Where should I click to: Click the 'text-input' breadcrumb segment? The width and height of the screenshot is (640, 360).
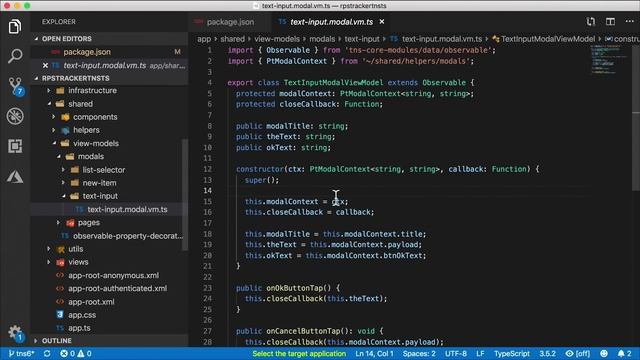(x=362, y=39)
